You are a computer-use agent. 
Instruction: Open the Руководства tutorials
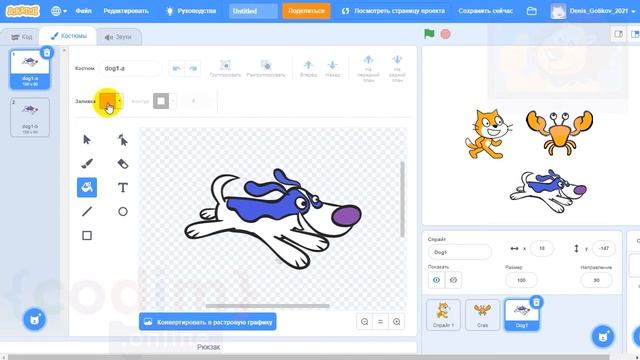pyautogui.click(x=191, y=11)
